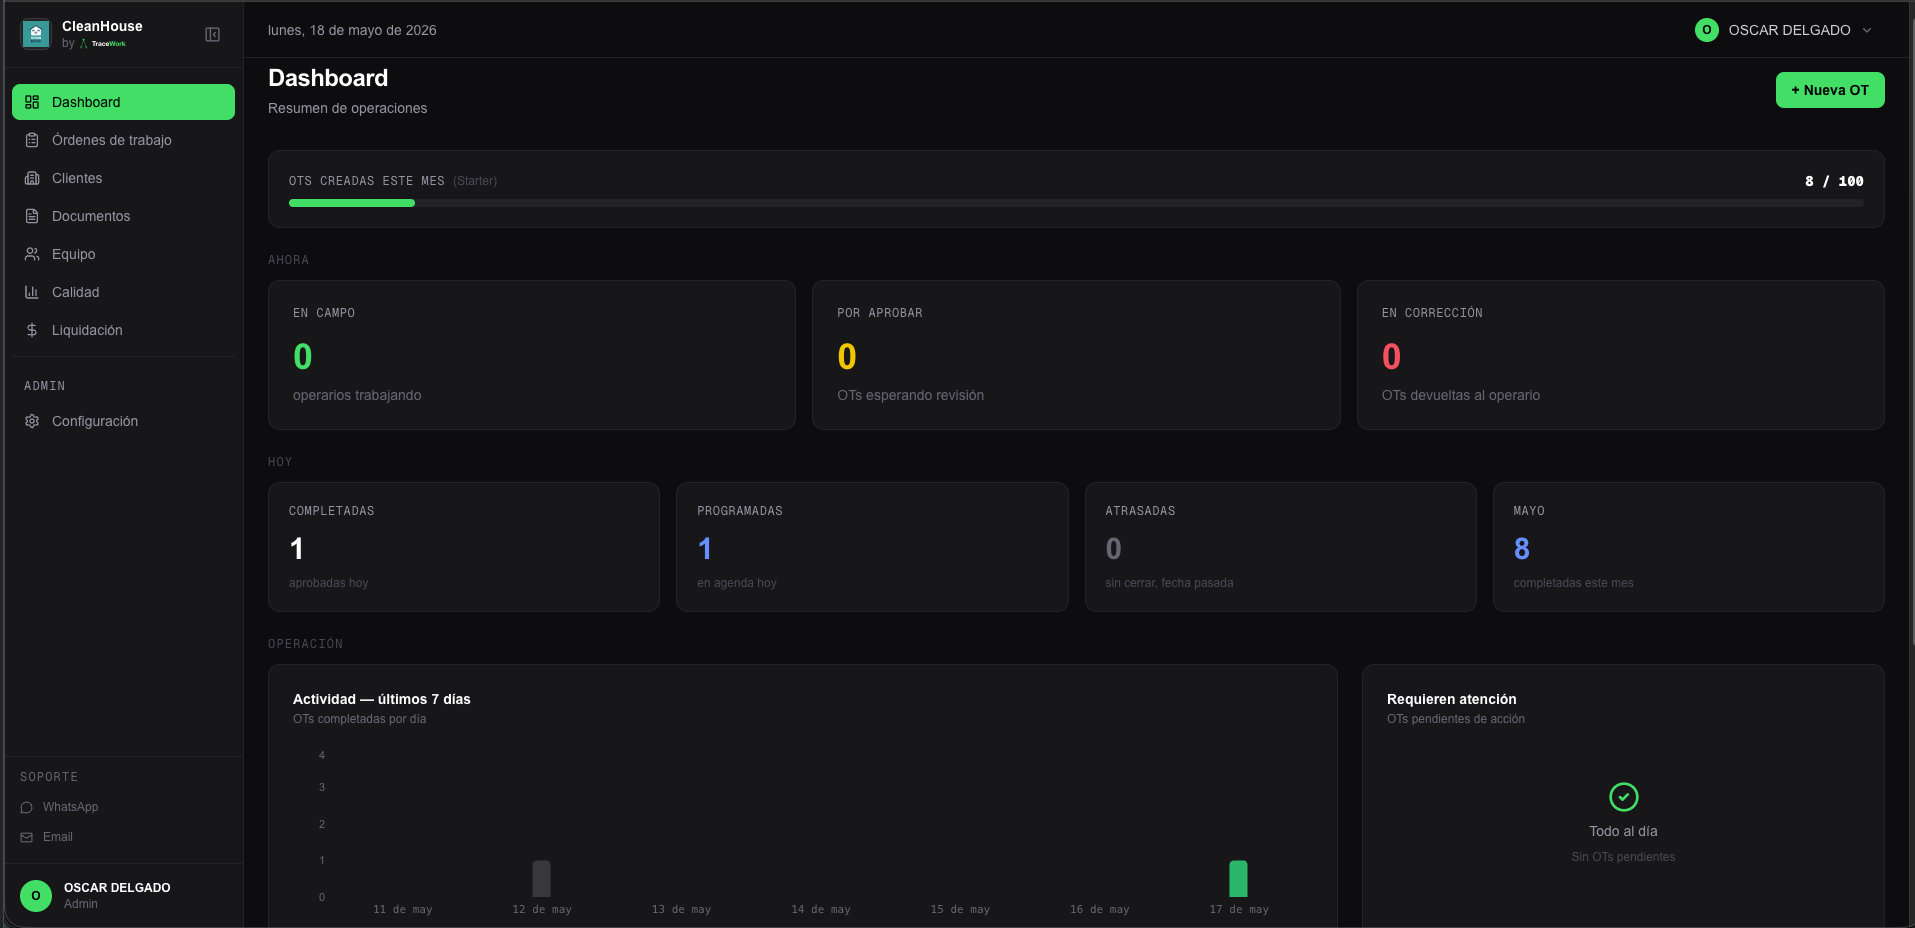Open the Mayo completed-this-month card
The image size is (1915, 928).
(1689, 547)
